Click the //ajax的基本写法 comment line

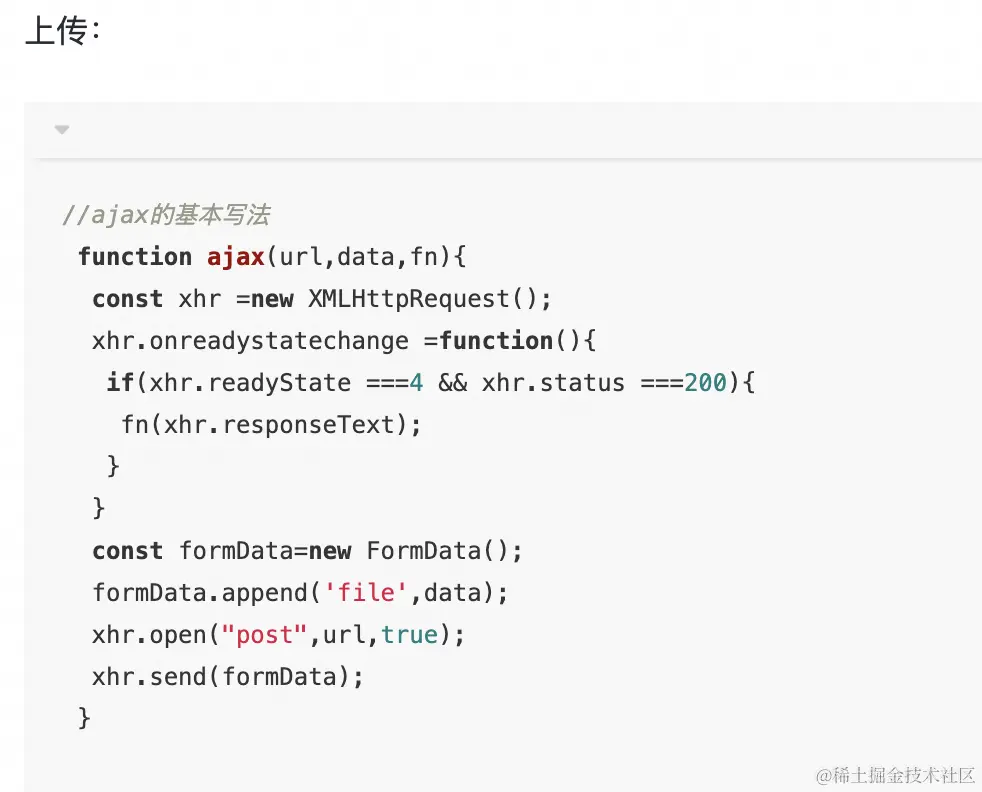coord(165,215)
